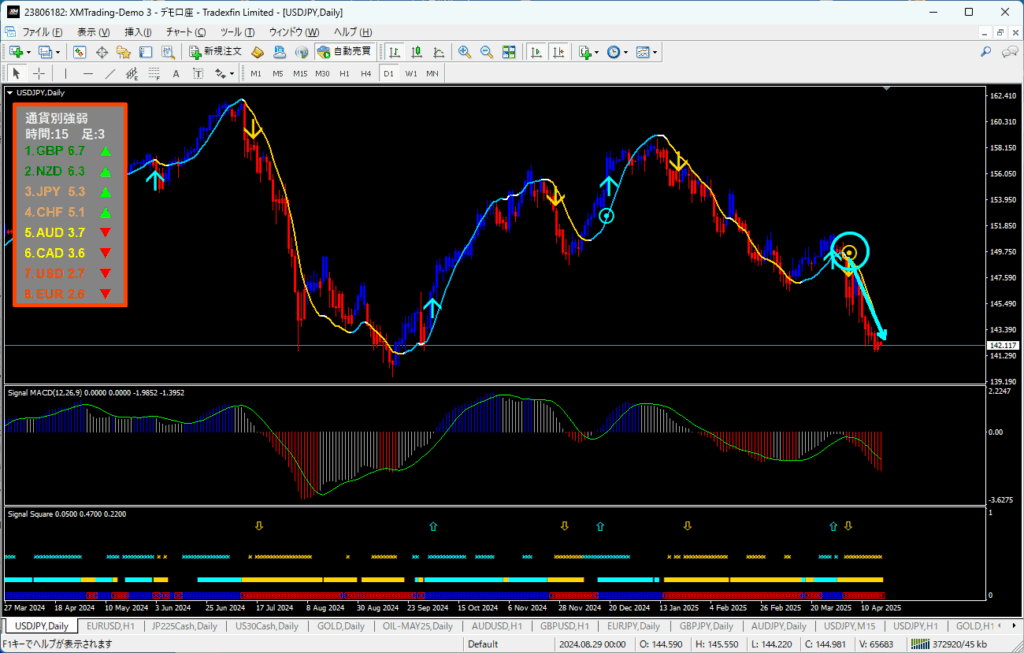Open the チャート (Chart) menu
The height and width of the screenshot is (653, 1024).
(x=185, y=31)
